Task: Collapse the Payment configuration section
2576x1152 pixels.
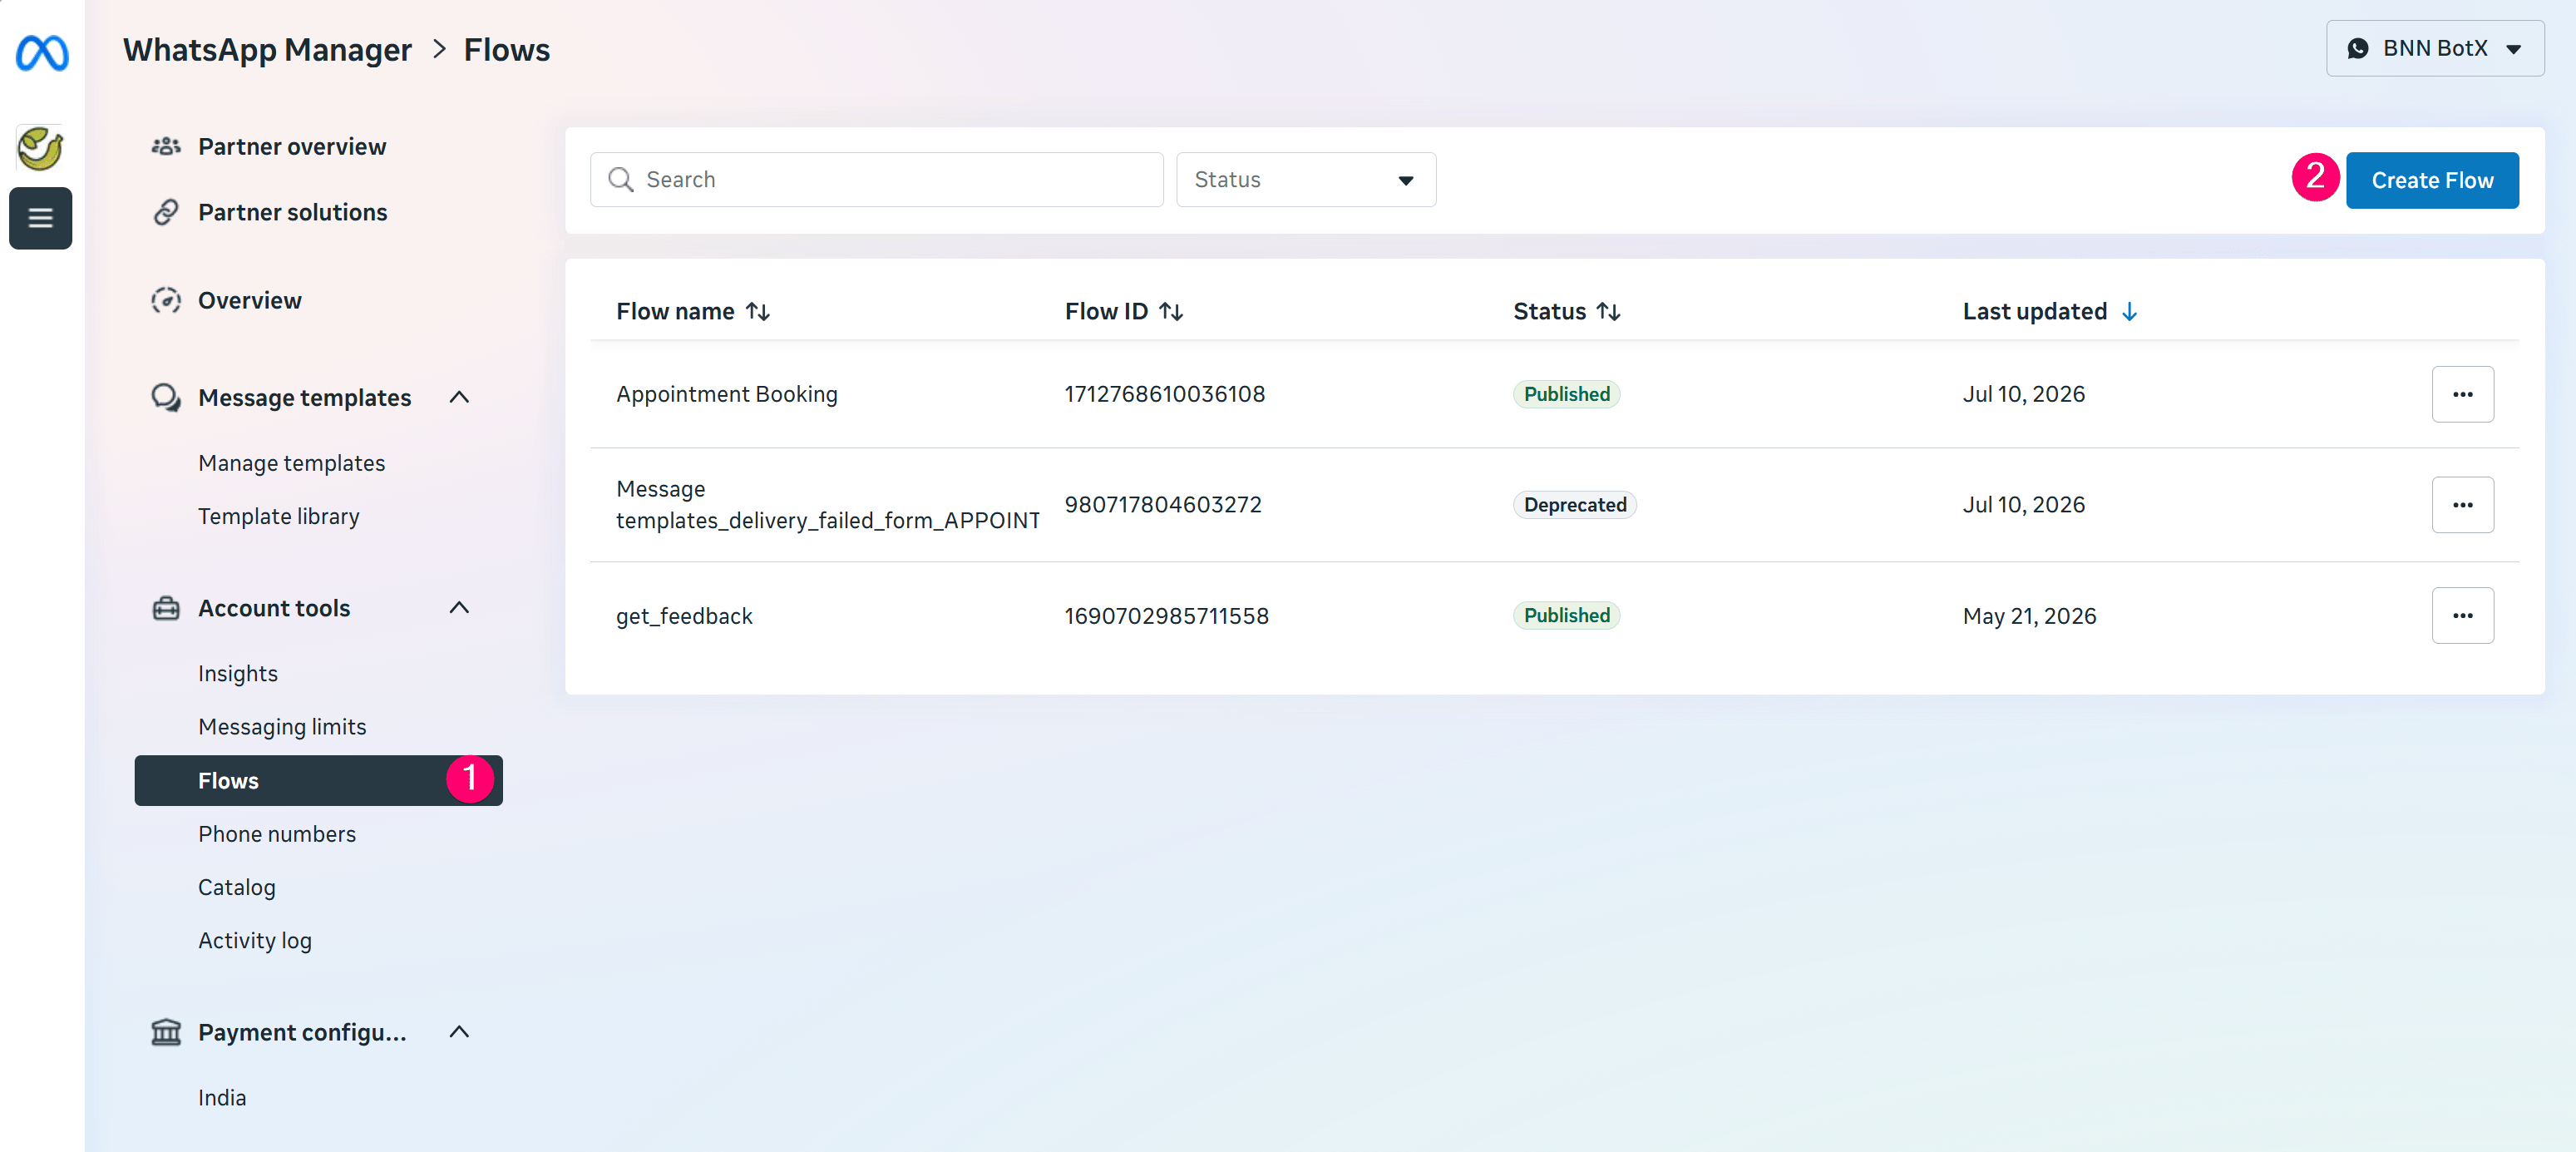Action: [459, 1031]
